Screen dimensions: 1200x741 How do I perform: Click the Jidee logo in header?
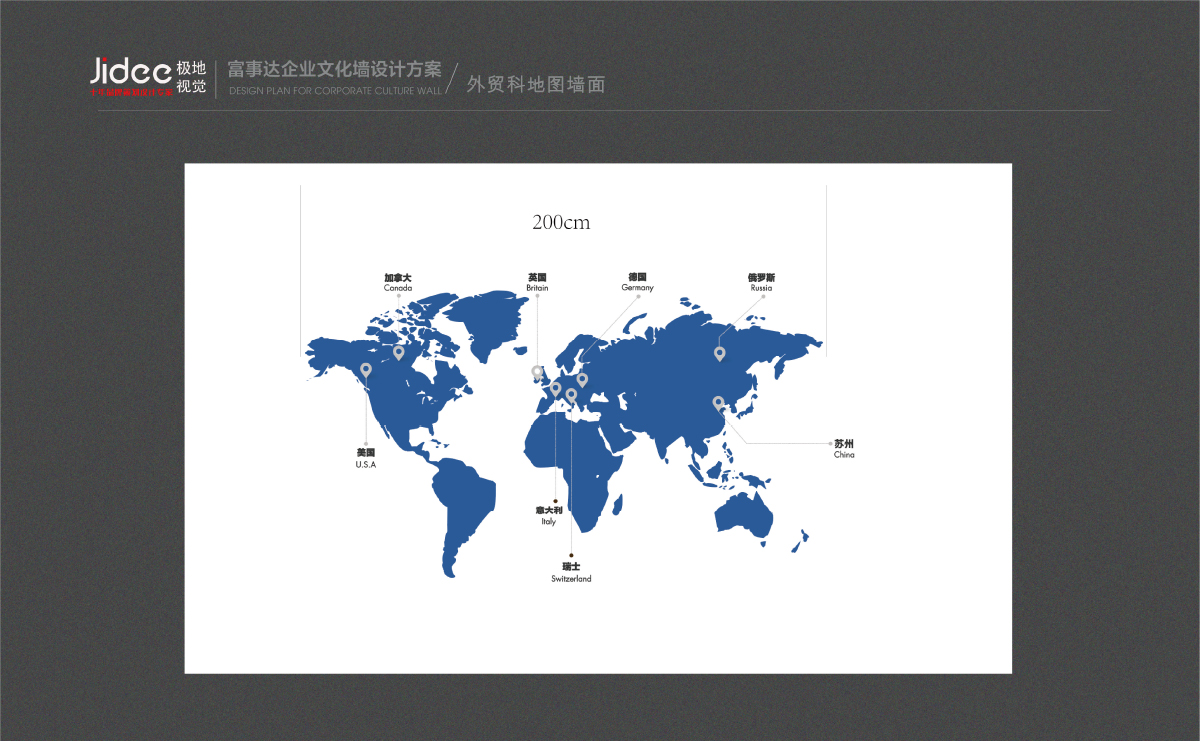click(x=131, y=71)
